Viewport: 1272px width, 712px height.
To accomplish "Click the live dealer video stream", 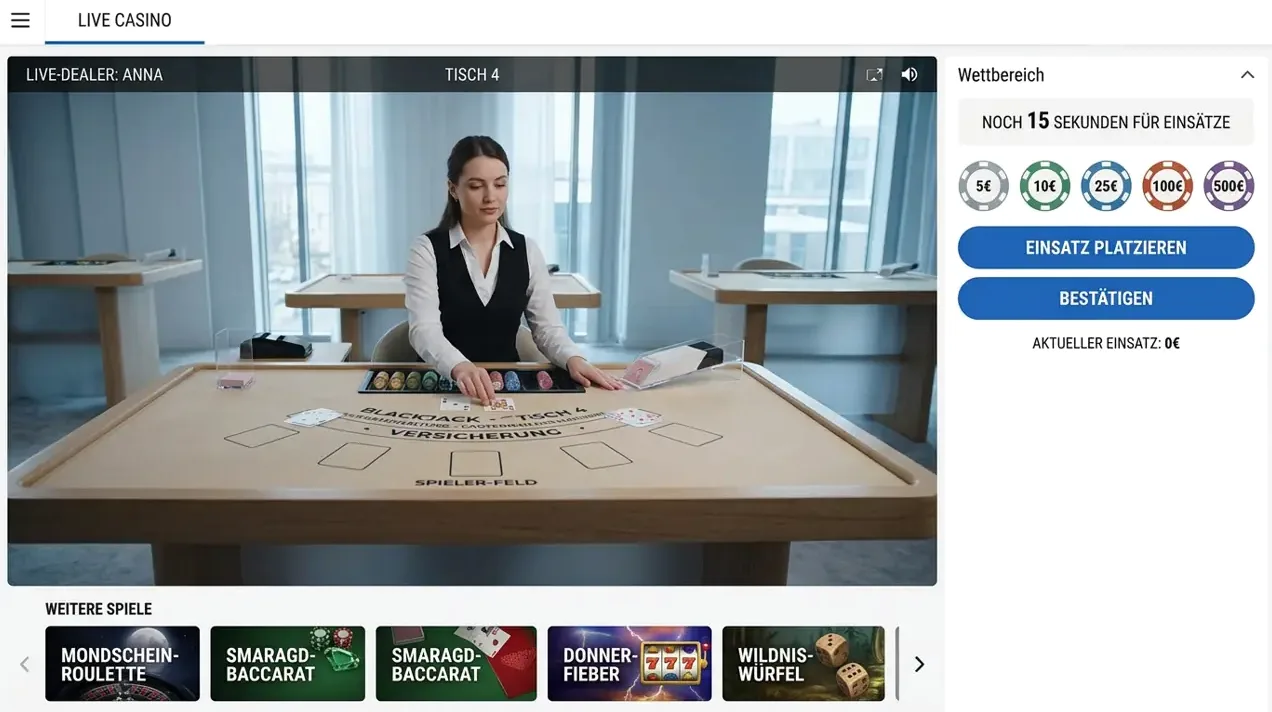I will click(472, 338).
